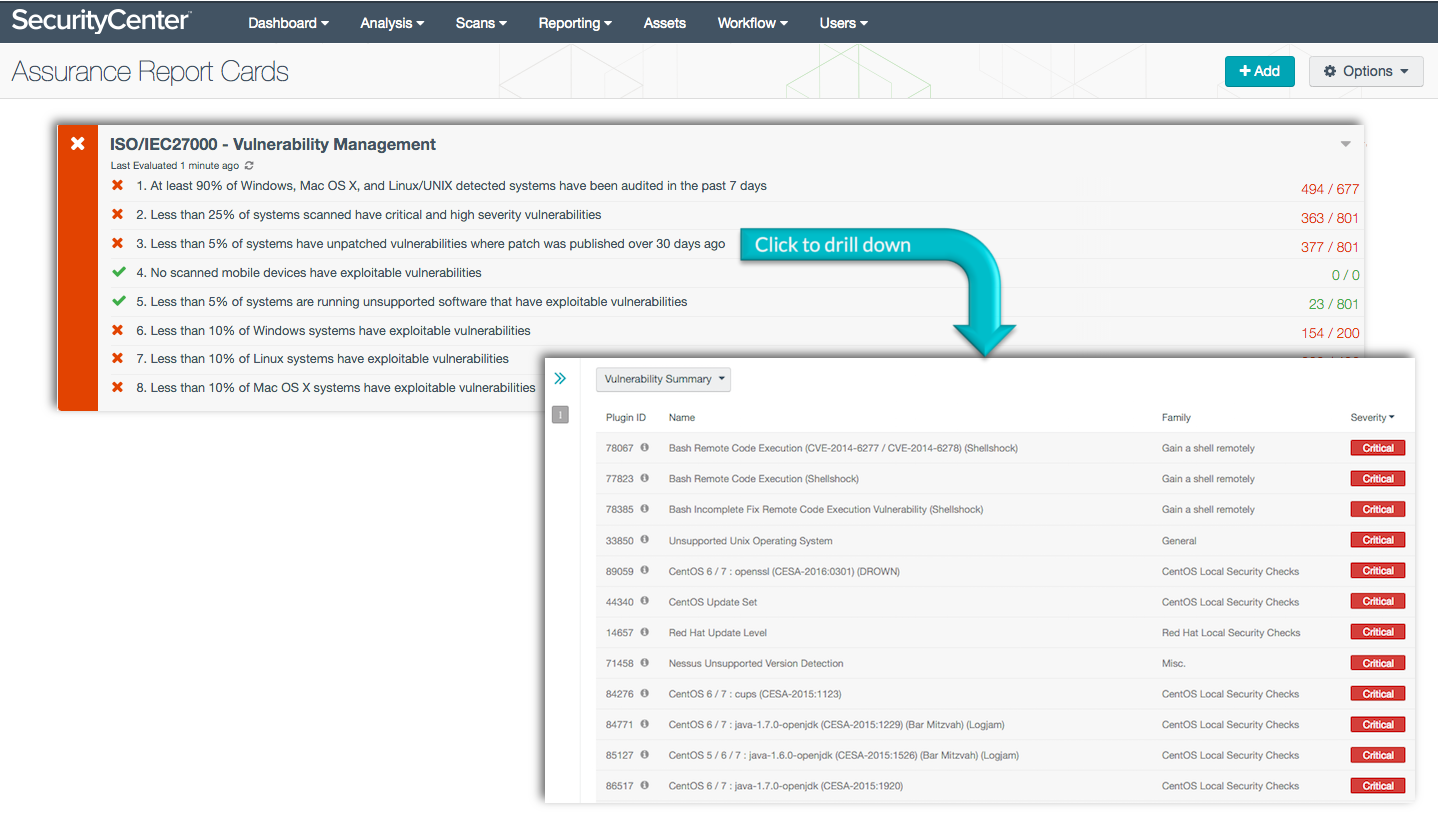Screen dimensions: 1440x820
Task: Click Red Hat Local Security Checks family cell
Action: [x=1231, y=633]
